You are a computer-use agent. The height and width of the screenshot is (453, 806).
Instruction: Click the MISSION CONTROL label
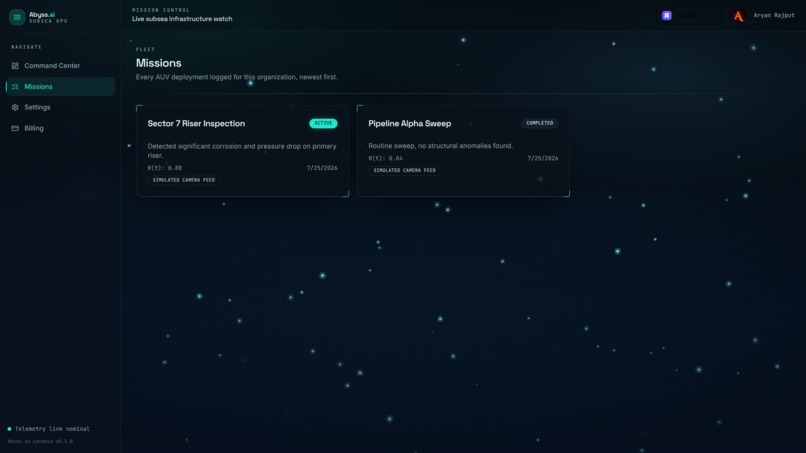coord(161,10)
